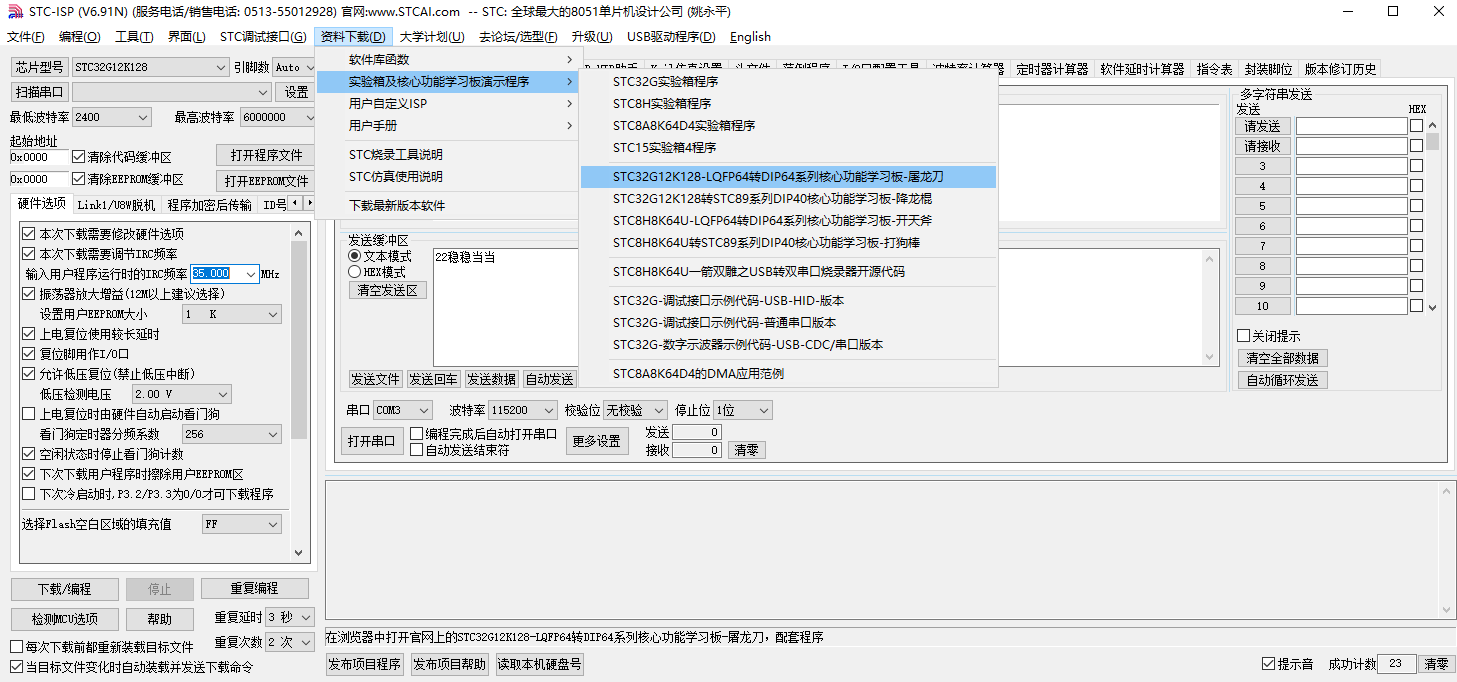Click the 检测MCU选项 button

point(65,619)
